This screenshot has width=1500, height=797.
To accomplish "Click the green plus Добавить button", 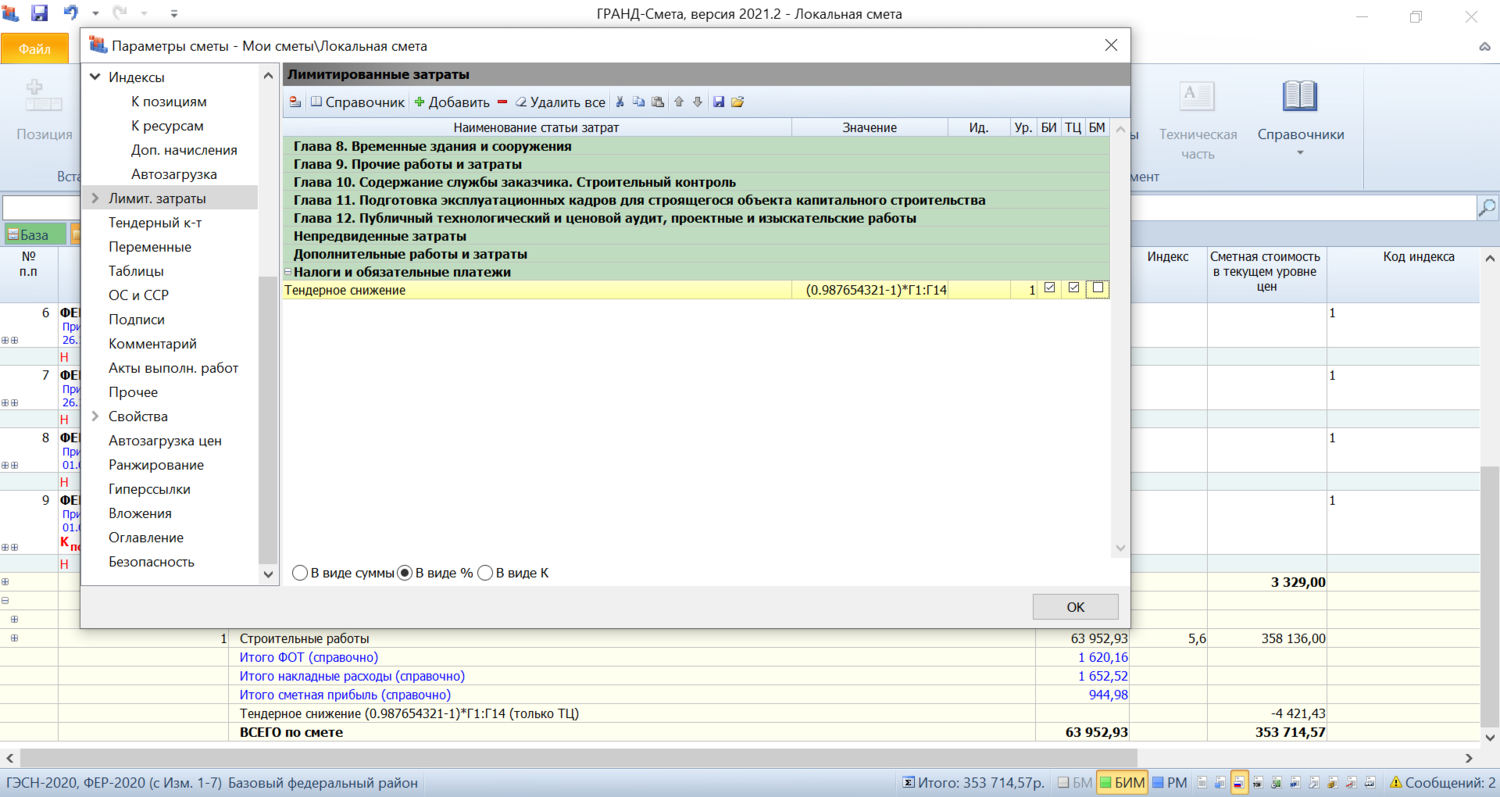I will click(452, 102).
